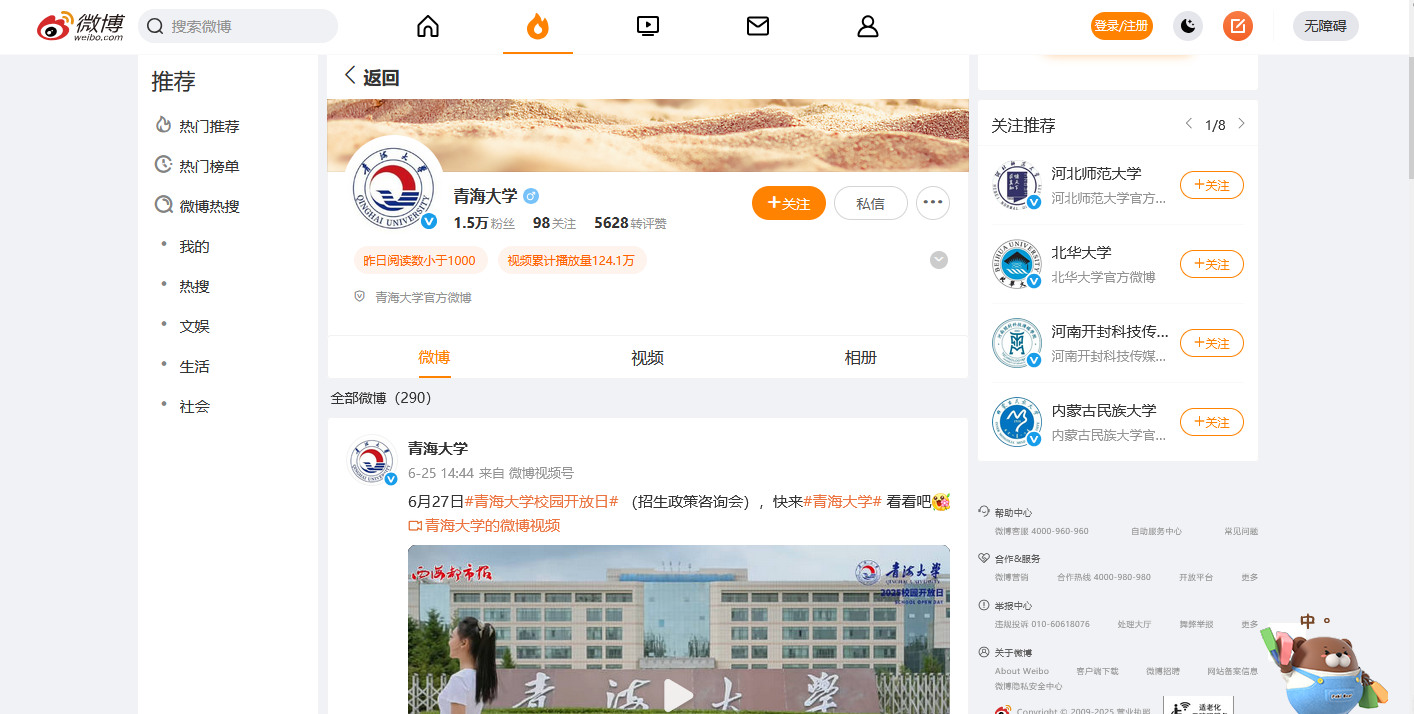Click the 登录/注册 button
The width and height of the screenshot is (1414, 714).
pos(1120,26)
